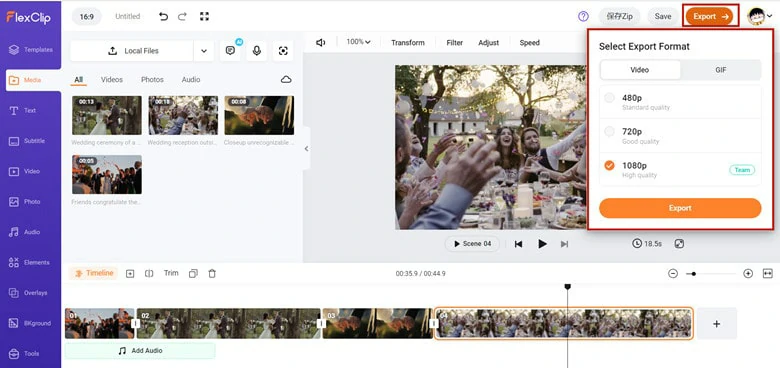Viewport: 780px width, 368px height.
Task: Click the redo arrow icon
Action: click(182, 16)
